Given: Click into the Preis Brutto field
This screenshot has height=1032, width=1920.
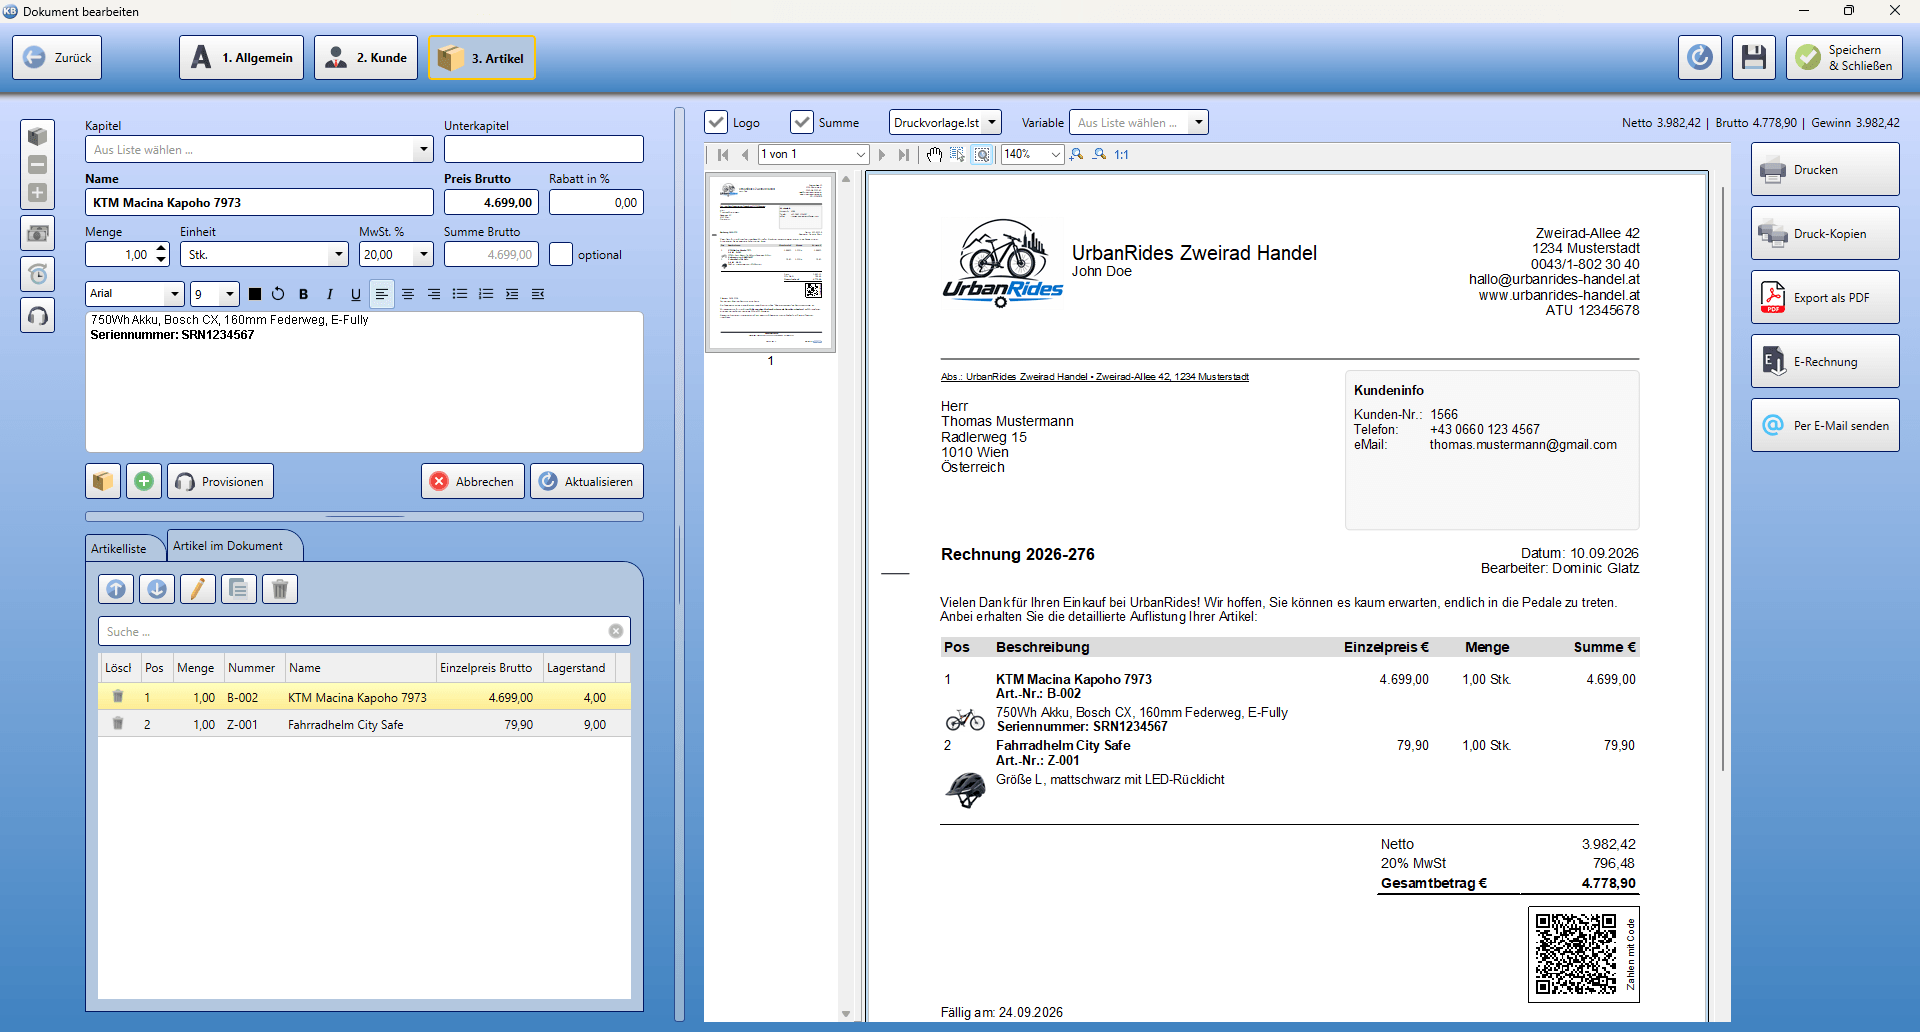Looking at the screenshot, I should pyautogui.click(x=491, y=202).
